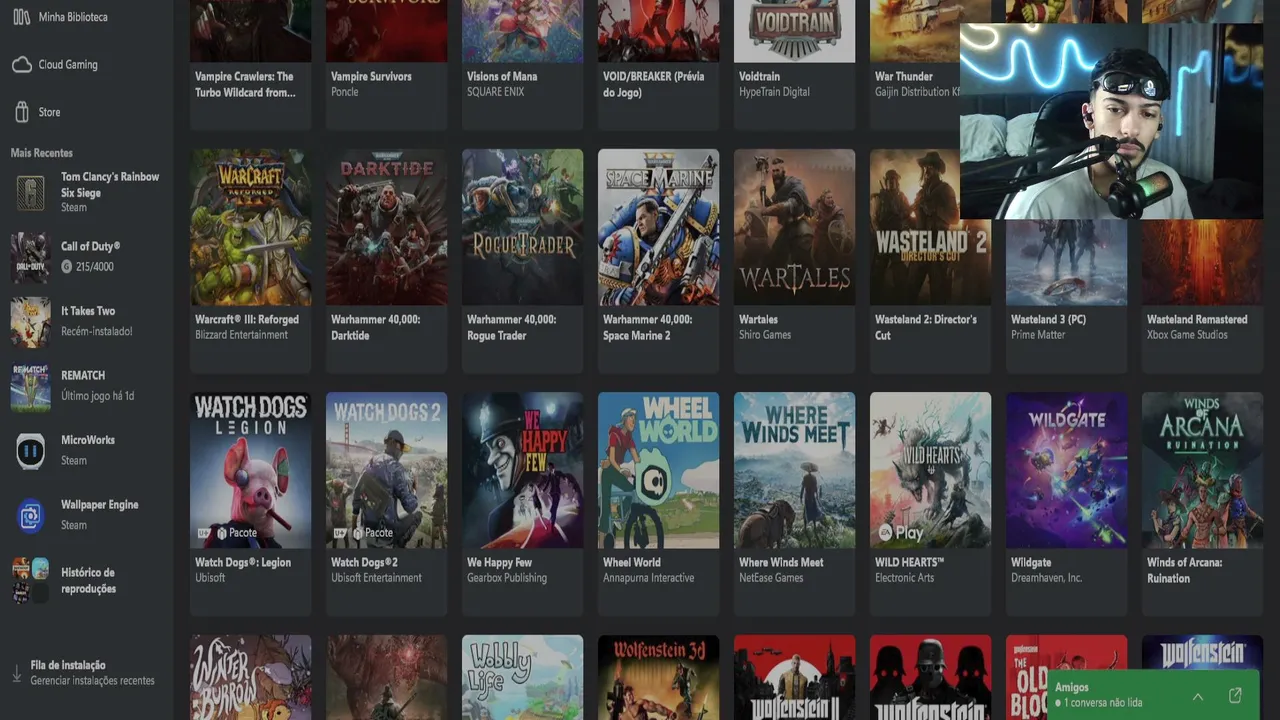Go to Minha Biblioteca

[x=73, y=17]
